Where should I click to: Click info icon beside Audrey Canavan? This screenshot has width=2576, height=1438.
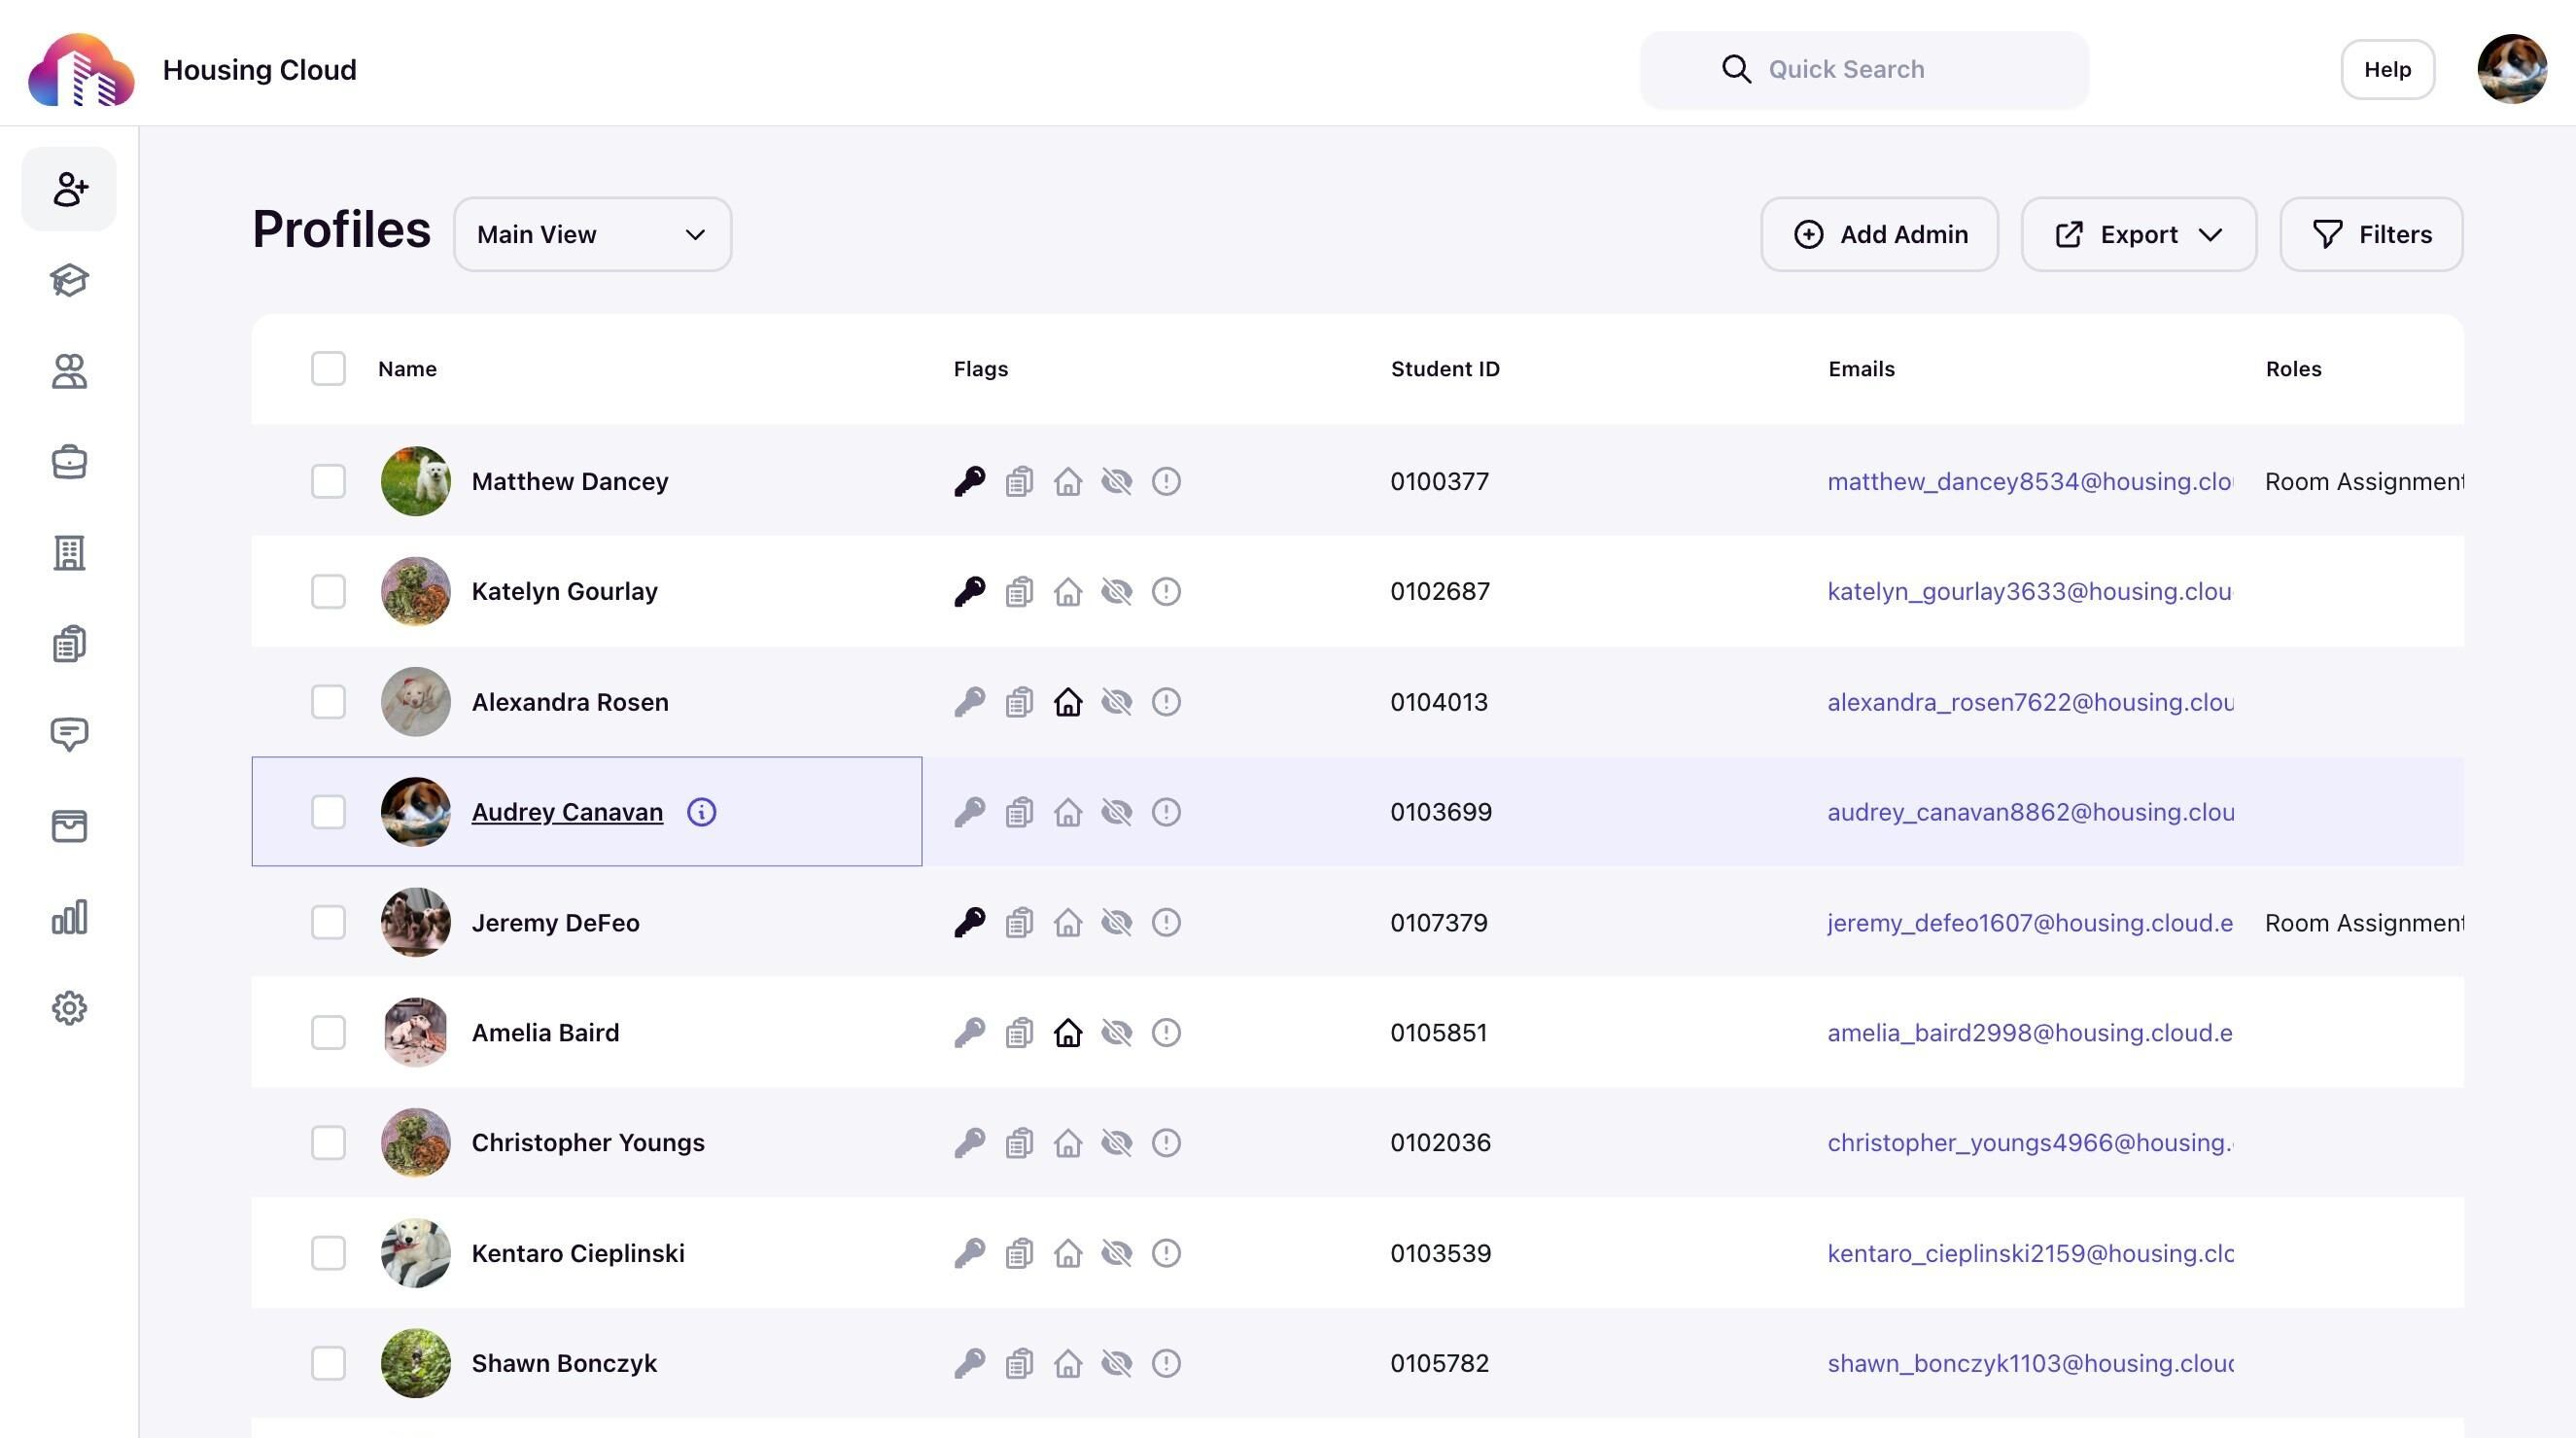point(701,812)
